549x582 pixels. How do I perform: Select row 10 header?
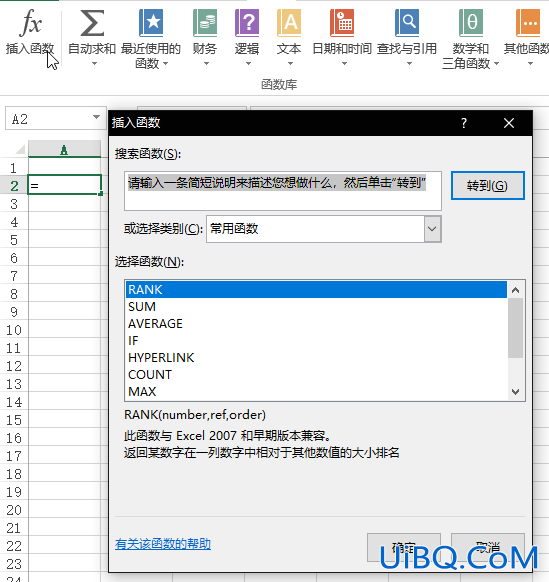[x=14, y=330]
